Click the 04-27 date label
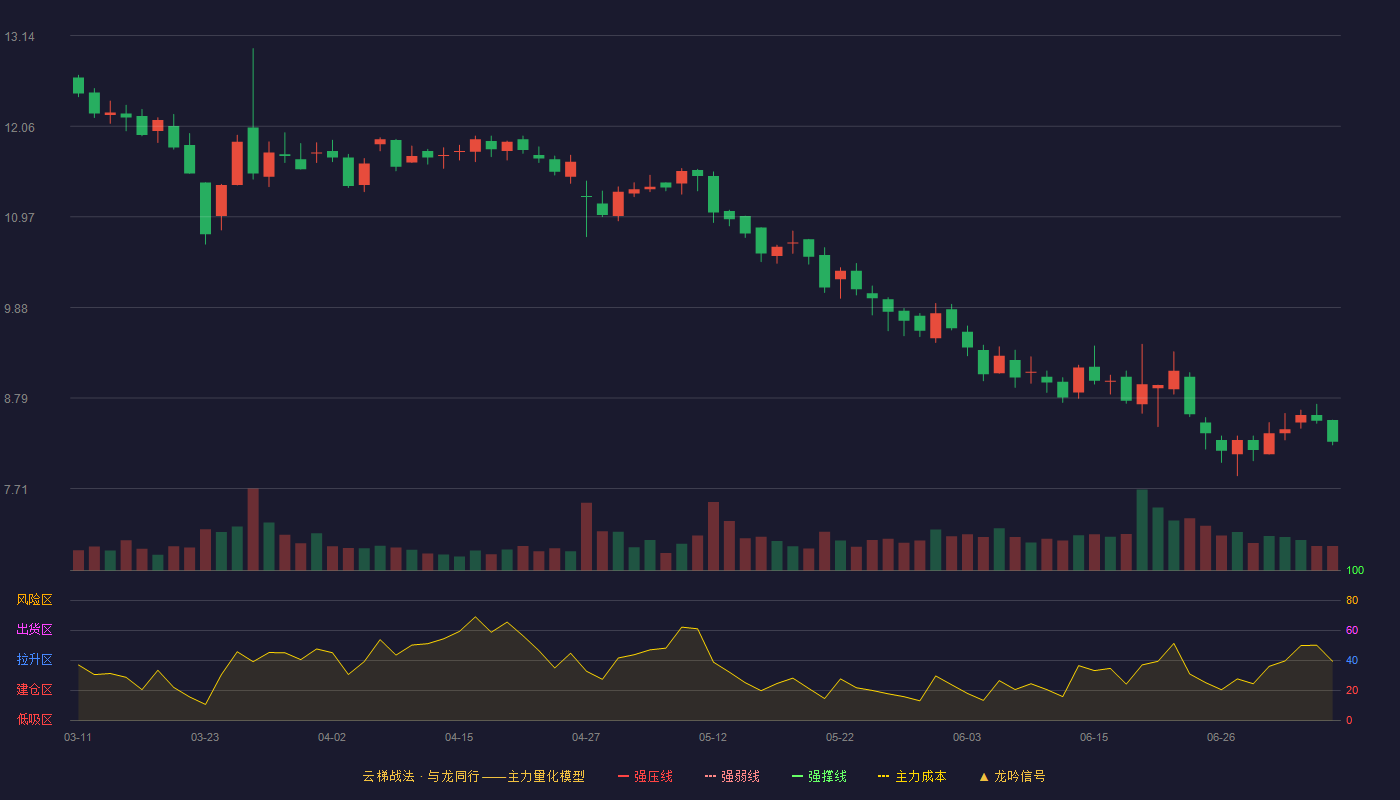1400x800 pixels. coord(586,737)
